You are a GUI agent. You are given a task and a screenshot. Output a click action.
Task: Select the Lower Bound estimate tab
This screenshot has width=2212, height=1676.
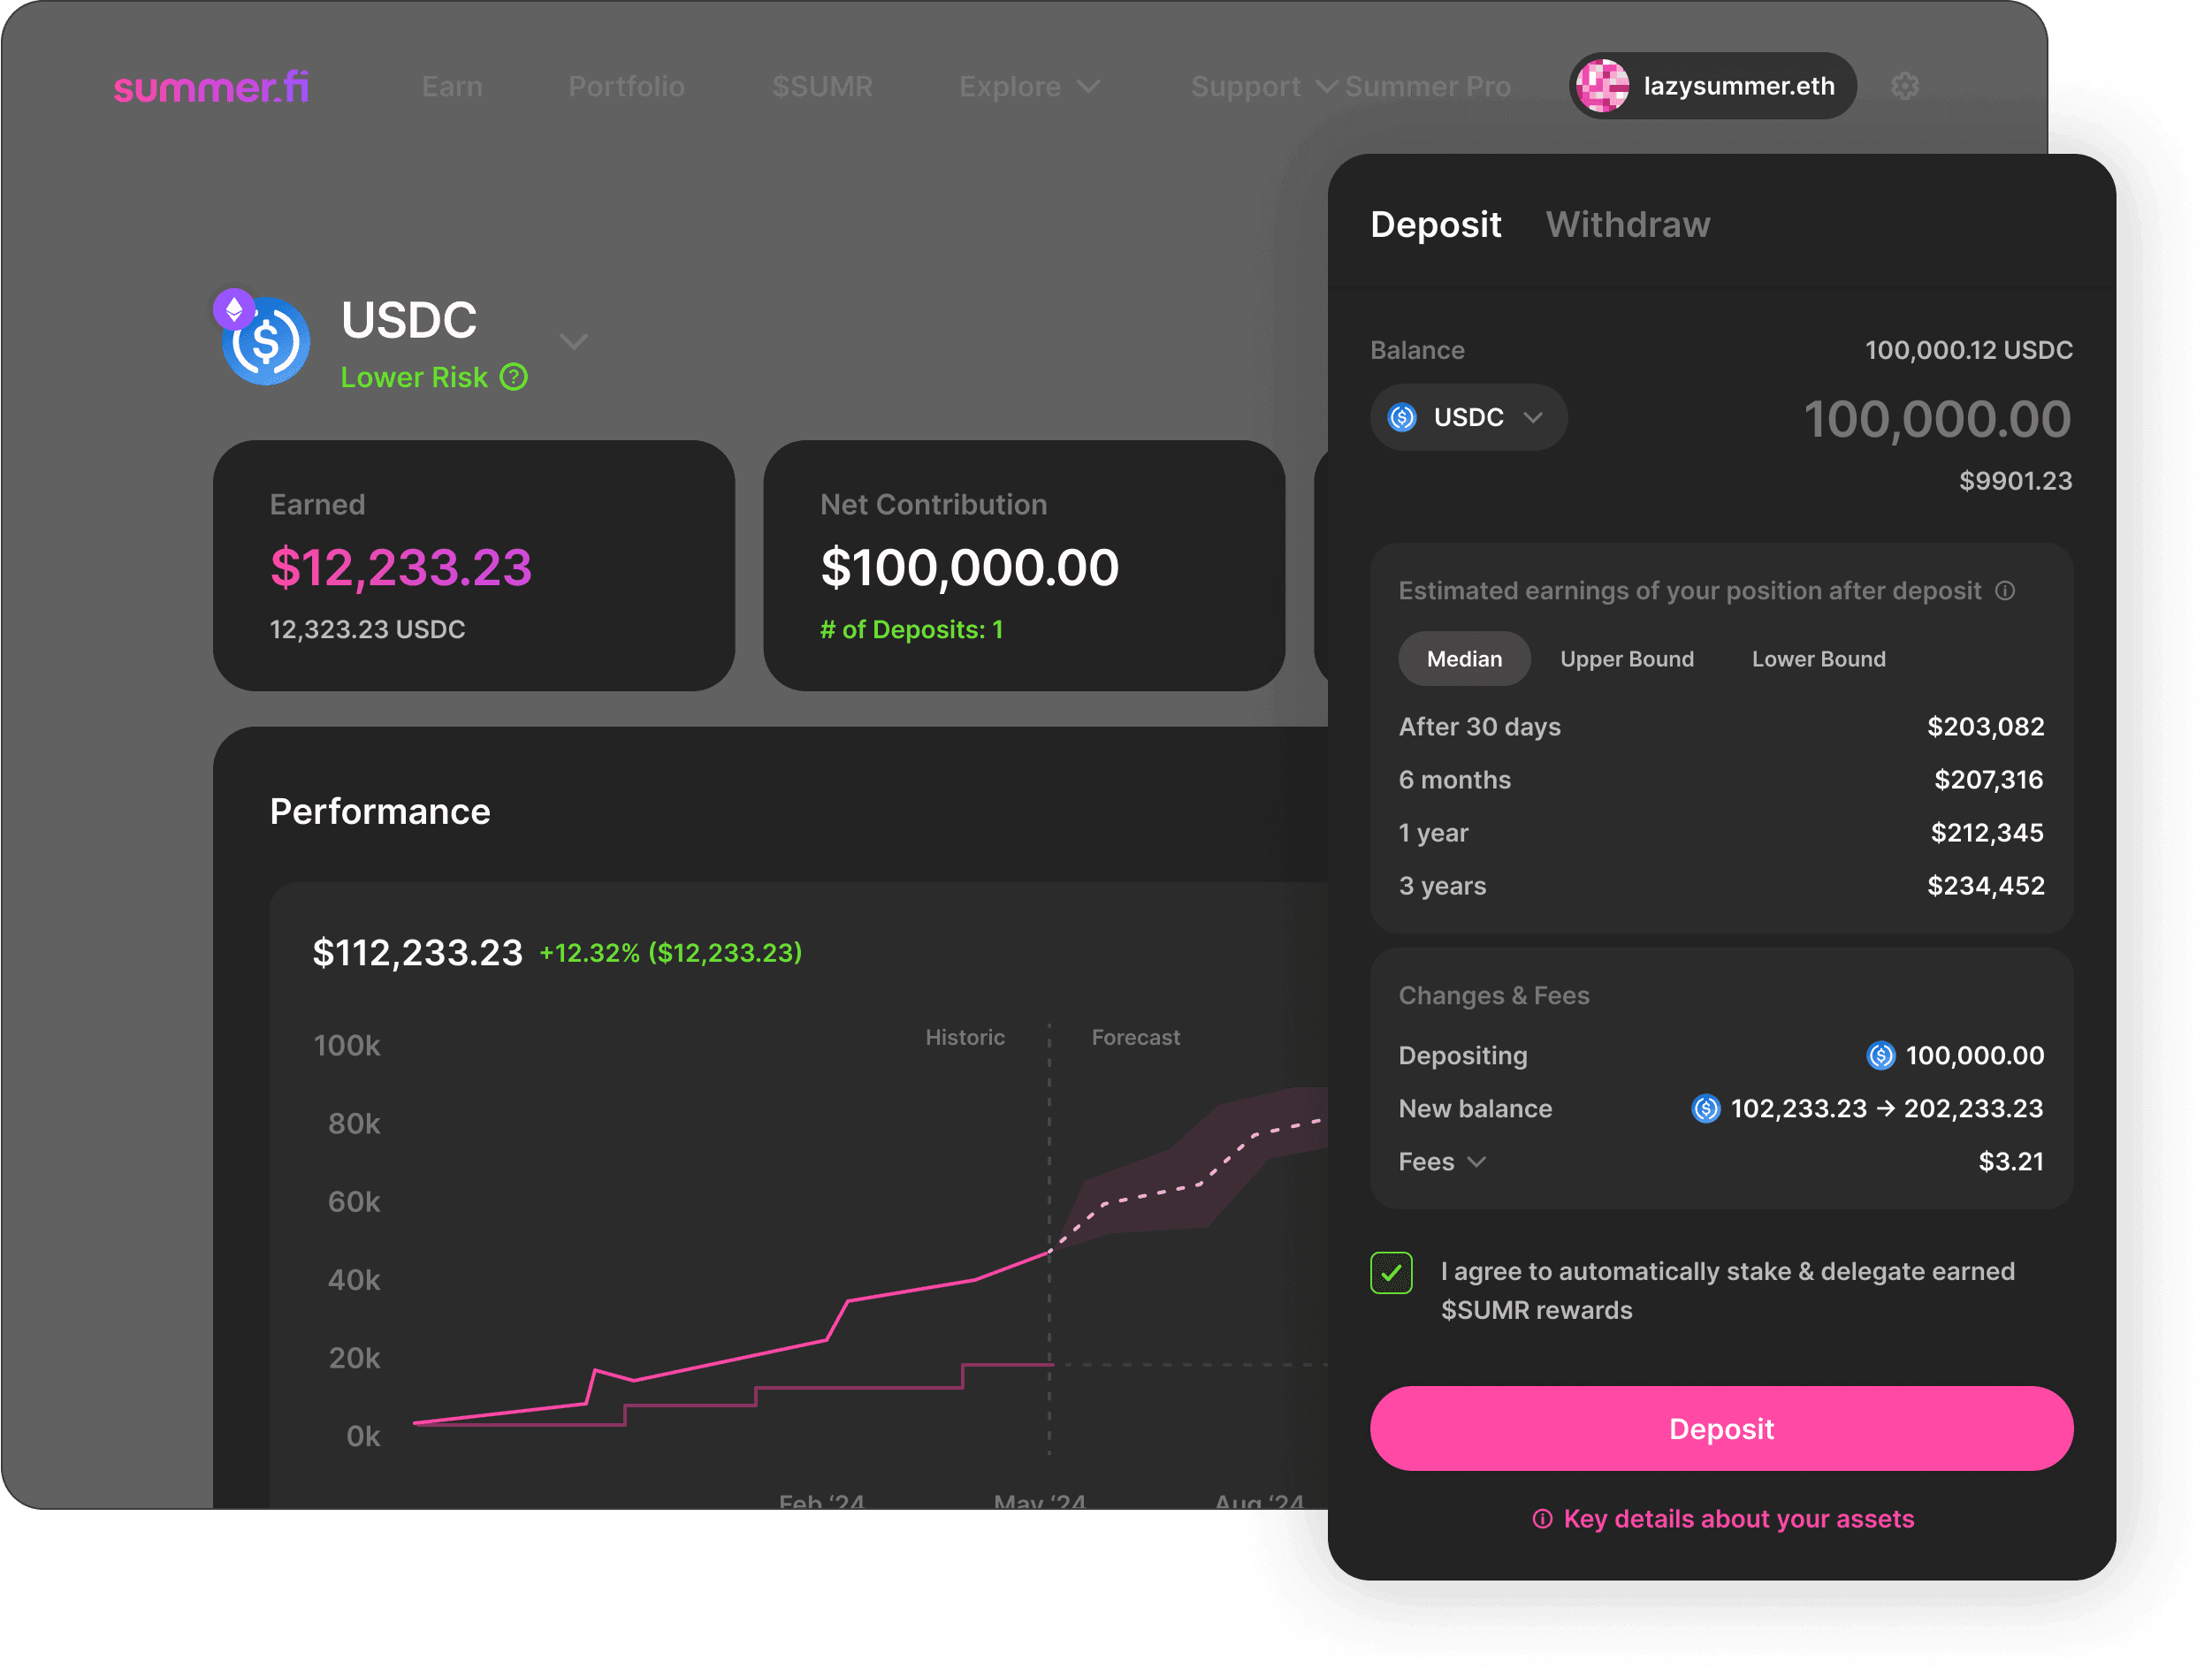pyautogui.click(x=1818, y=659)
